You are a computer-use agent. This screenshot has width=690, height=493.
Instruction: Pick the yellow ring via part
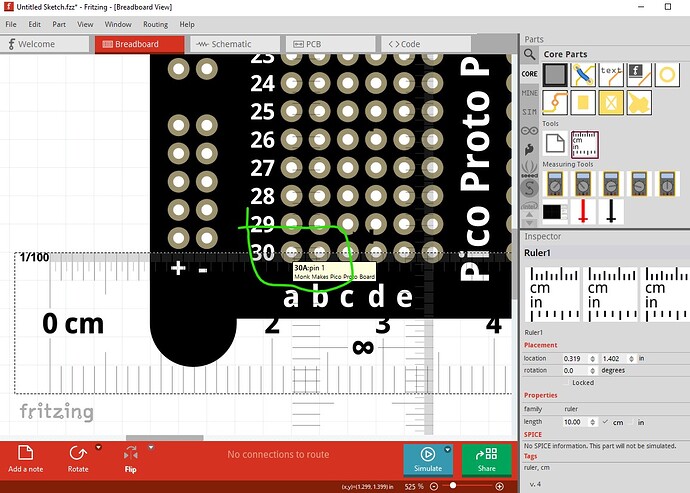click(668, 74)
